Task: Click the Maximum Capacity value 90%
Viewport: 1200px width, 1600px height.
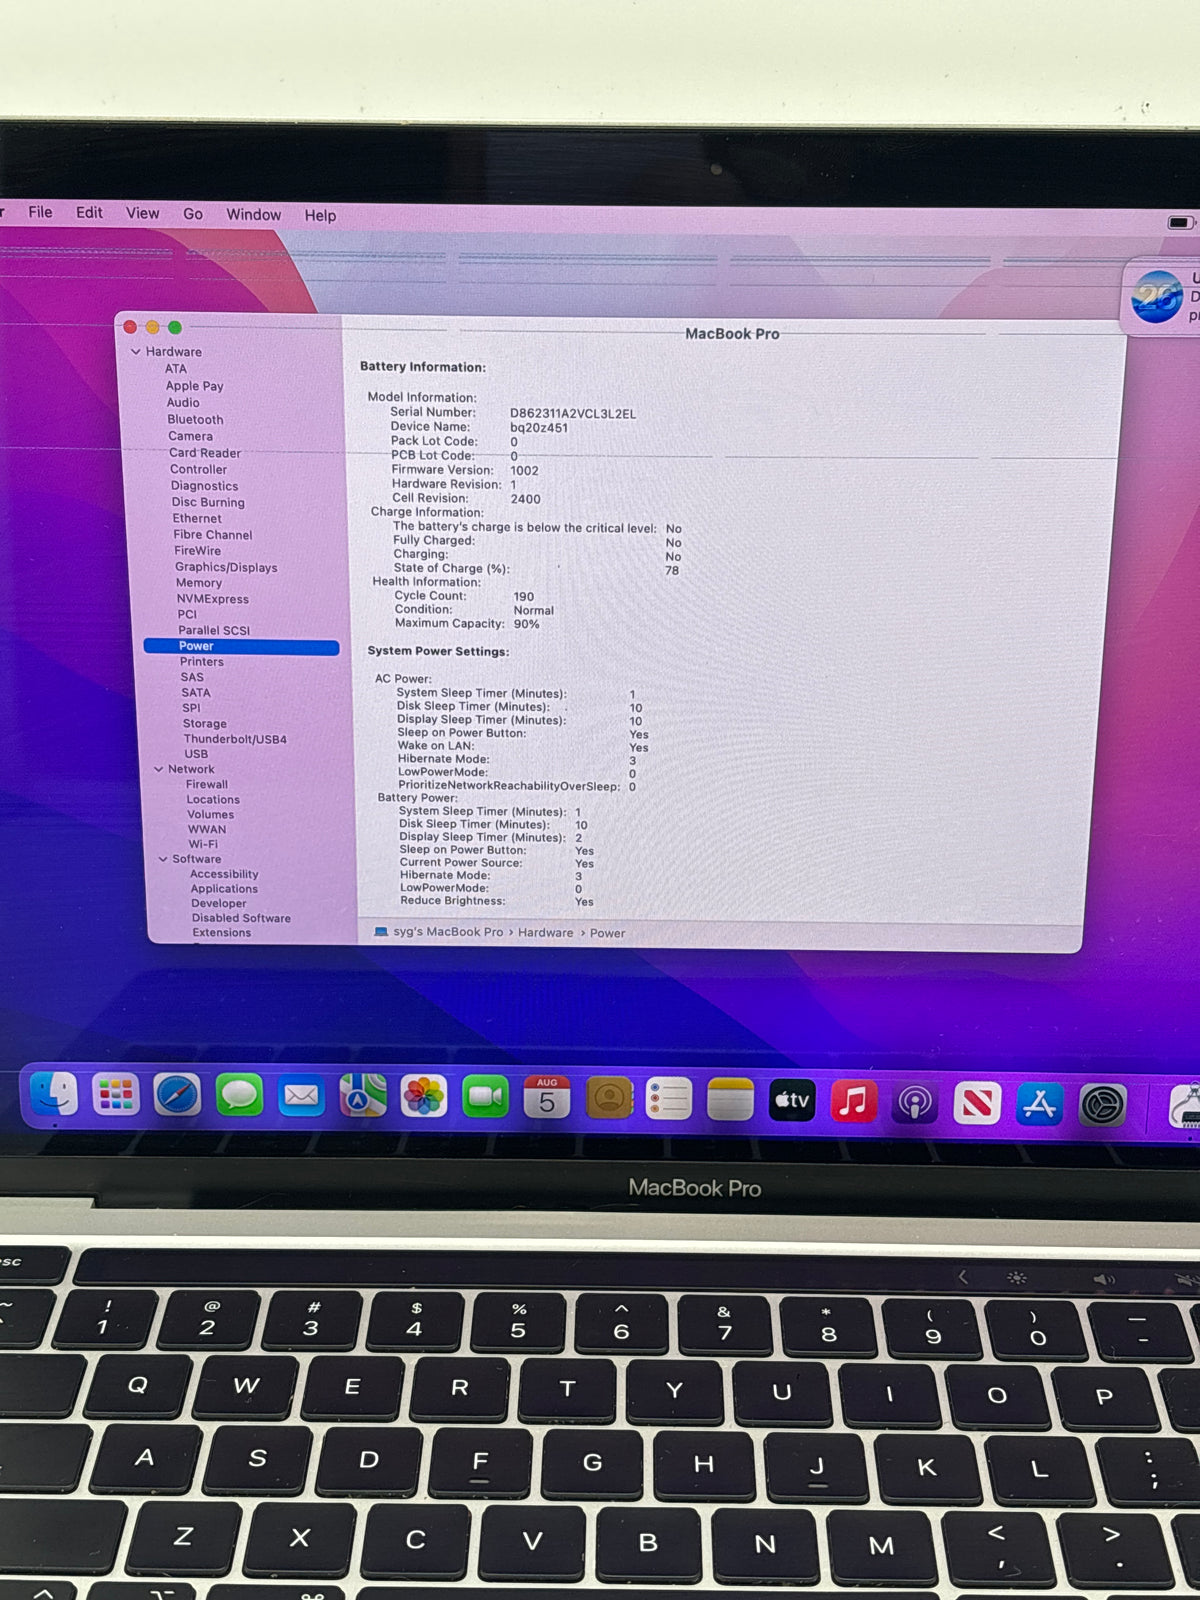Action: click(x=527, y=624)
